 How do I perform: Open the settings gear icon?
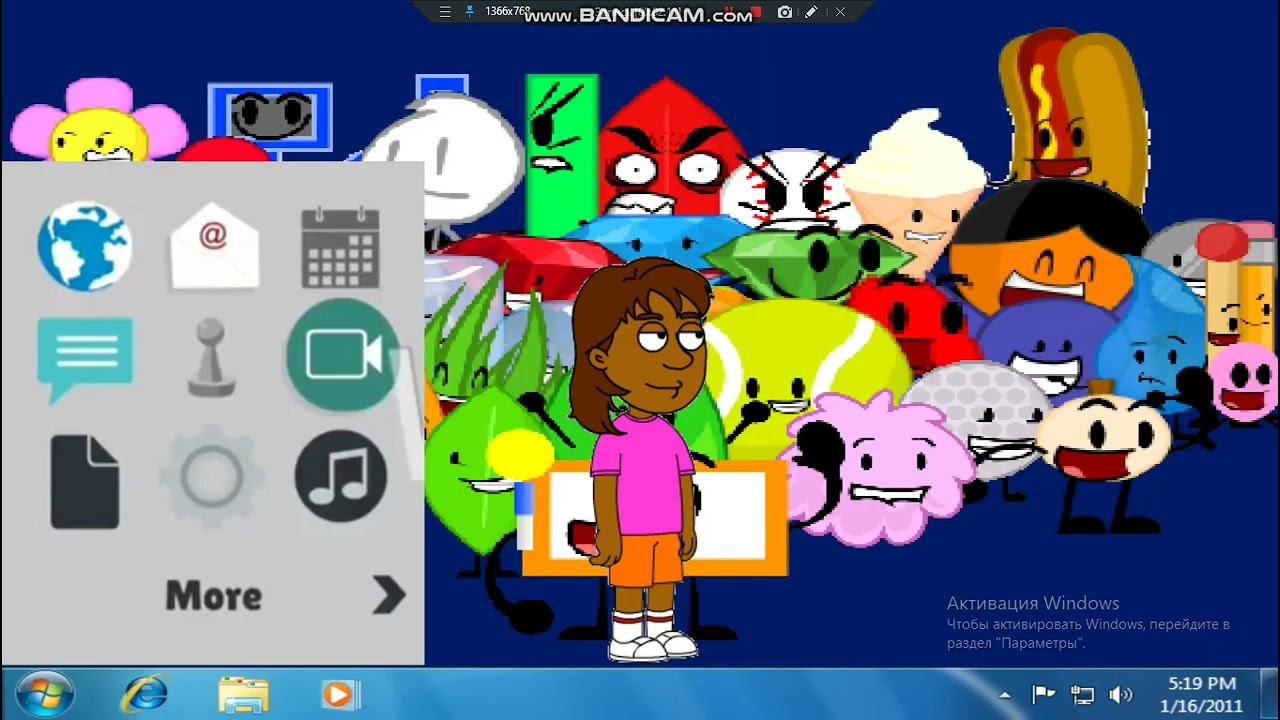click(x=211, y=478)
